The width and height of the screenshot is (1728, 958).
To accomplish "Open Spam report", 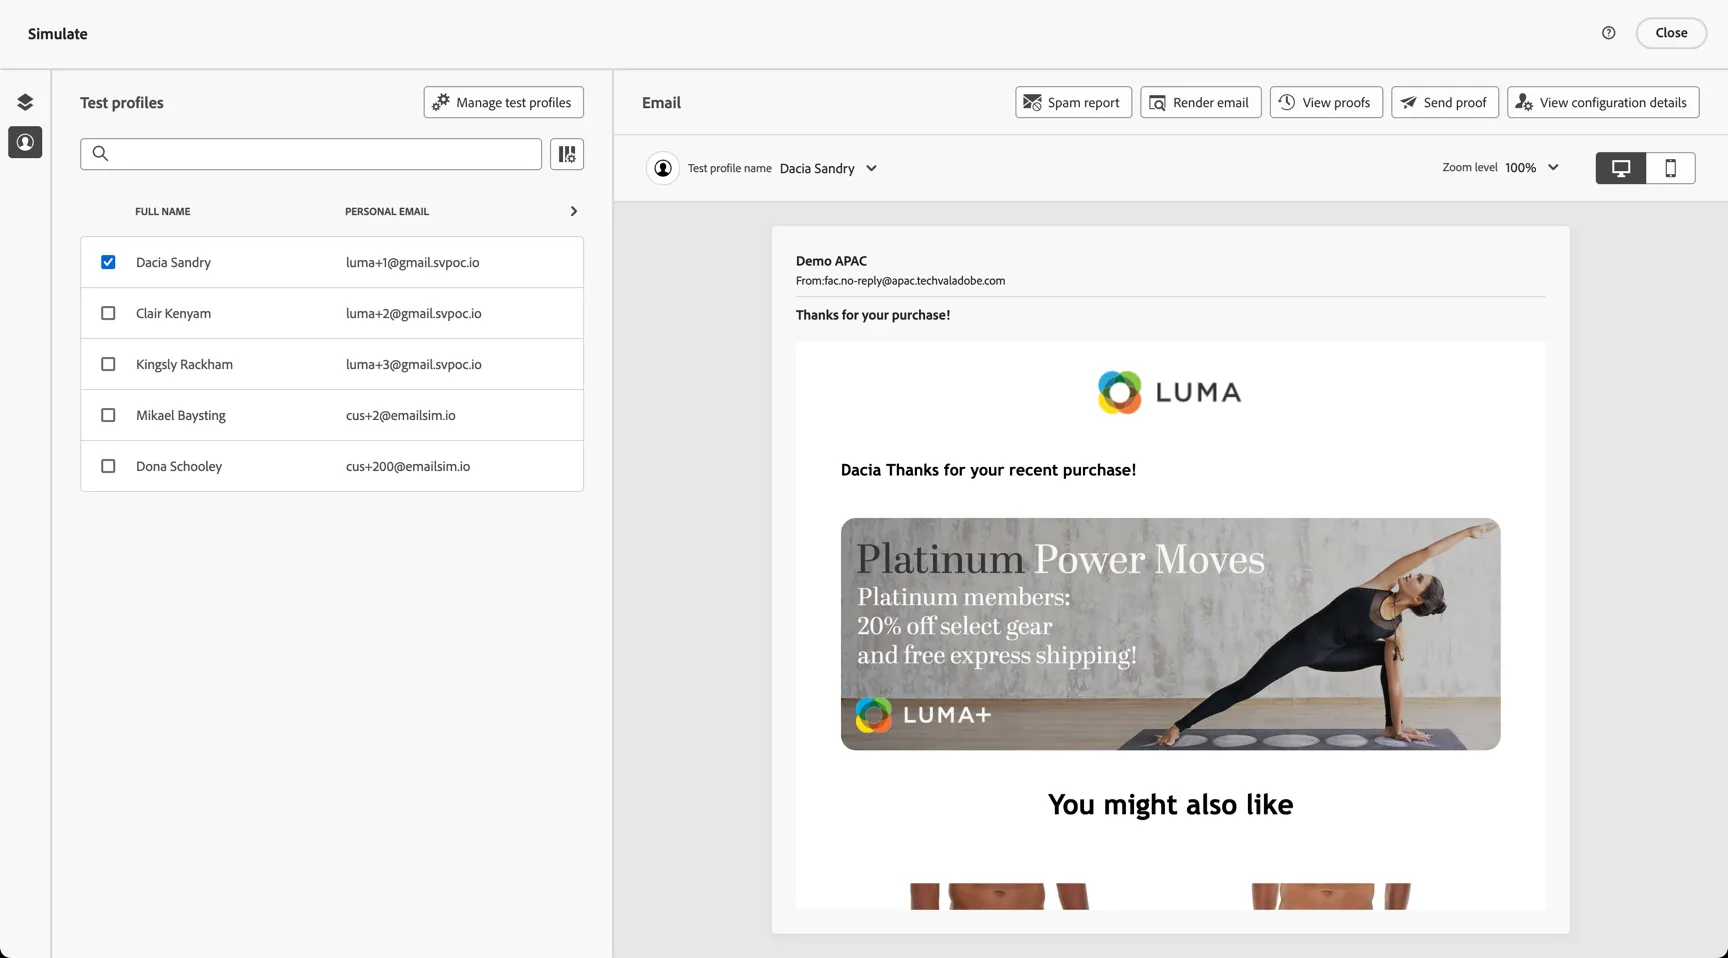I will [1073, 102].
